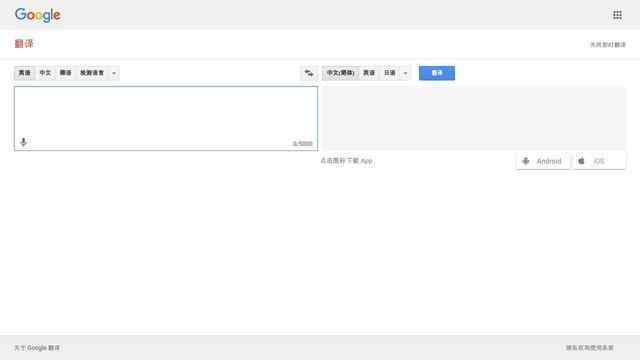
Task: Select 中文(简体) as target language
Action: tap(340, 73)
